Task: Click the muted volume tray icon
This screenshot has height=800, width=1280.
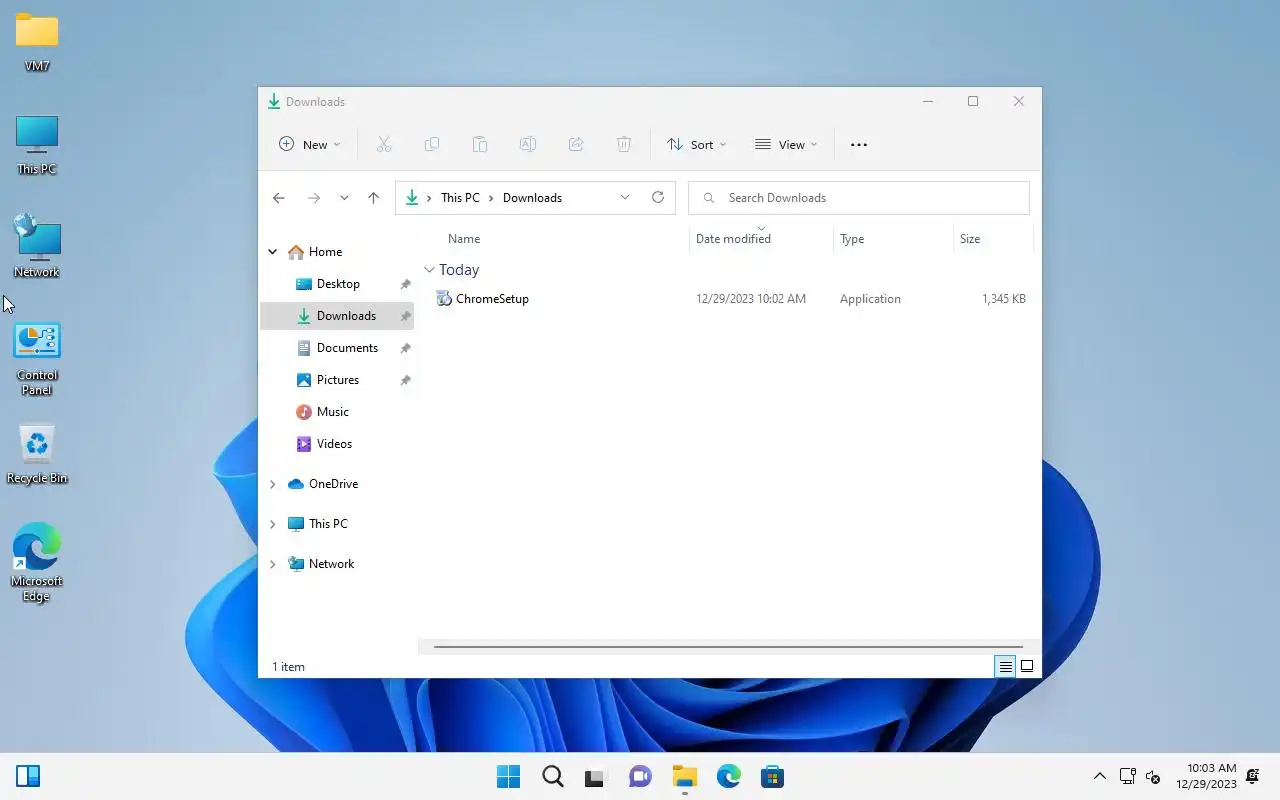Action: (1152, 776)
